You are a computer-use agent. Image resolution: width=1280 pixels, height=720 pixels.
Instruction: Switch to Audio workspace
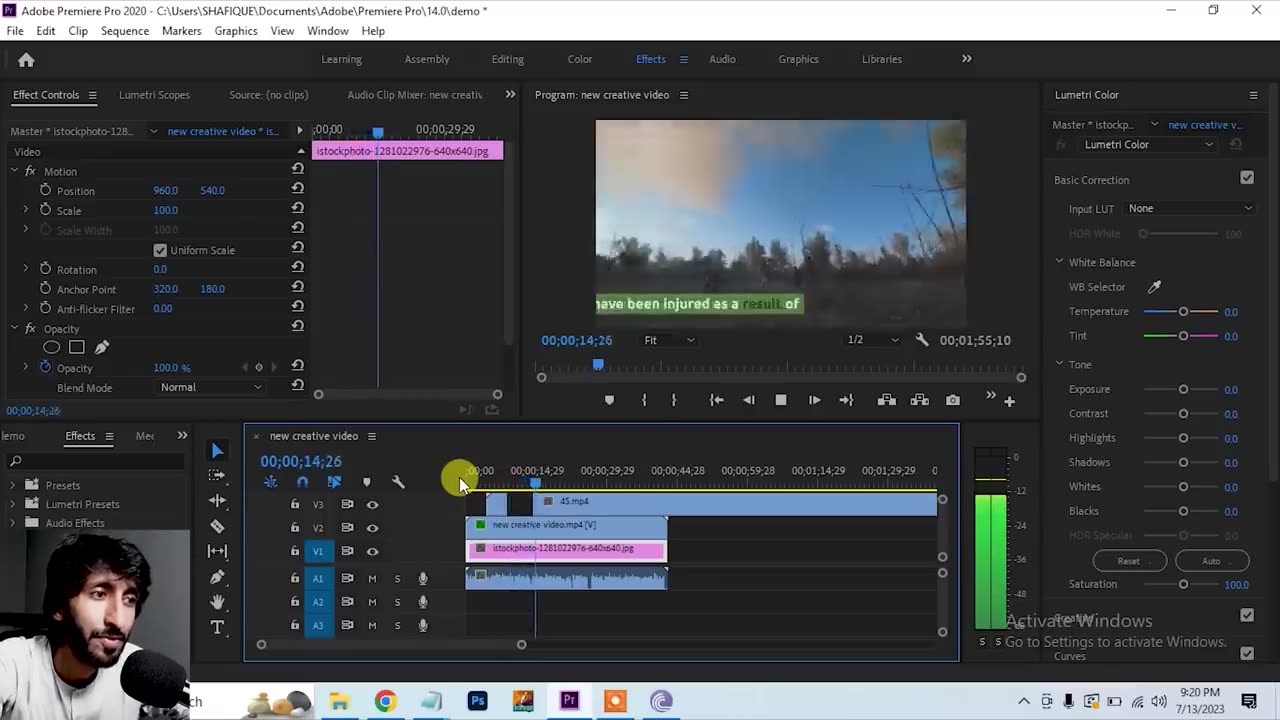[x=722, y=59]
